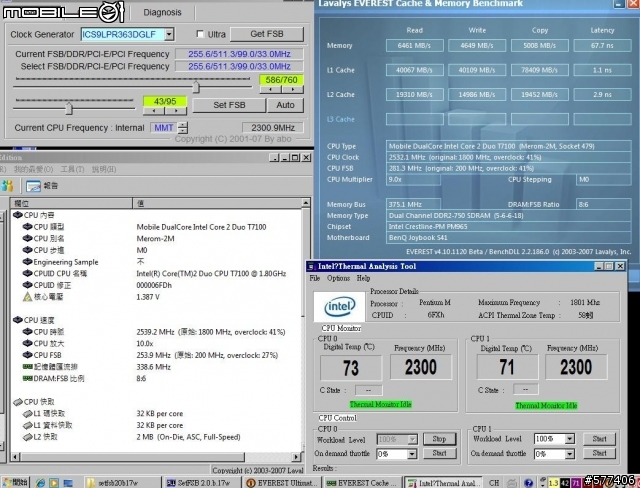The image size is (640, 488).
Task: Click the L1 Cache Copy 78409 MB/s cell
Action: tap(540, 70)
